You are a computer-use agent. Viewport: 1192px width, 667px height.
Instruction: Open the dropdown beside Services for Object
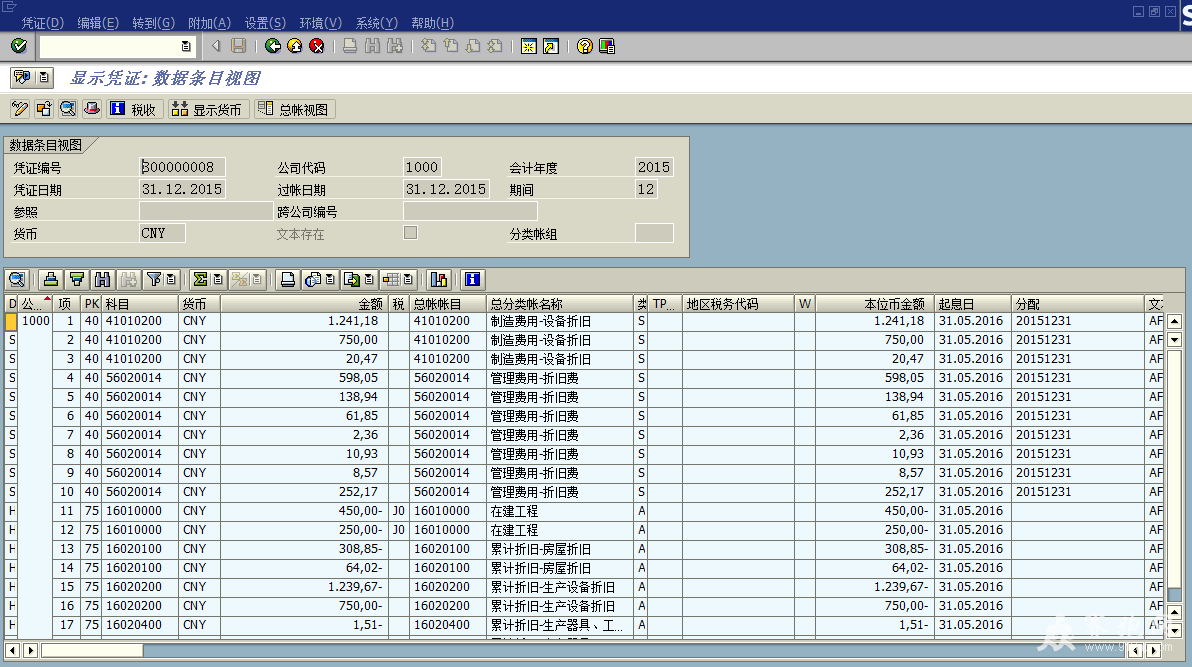click(x=44, y=77)
